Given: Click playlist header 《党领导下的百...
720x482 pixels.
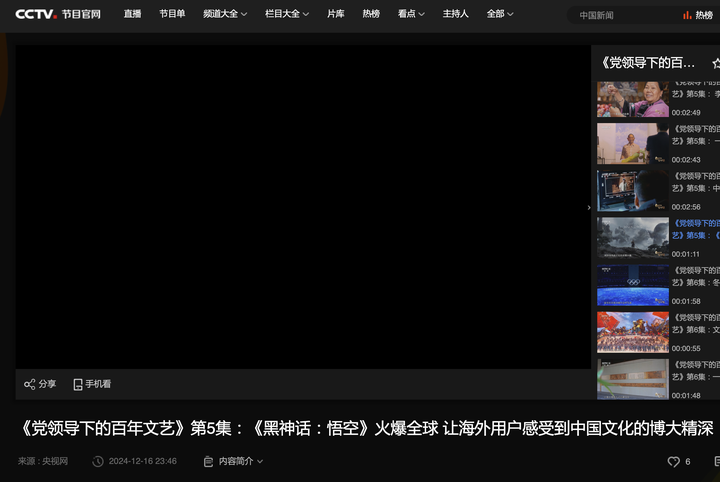Looking at the screenshot, I should 648,63.
